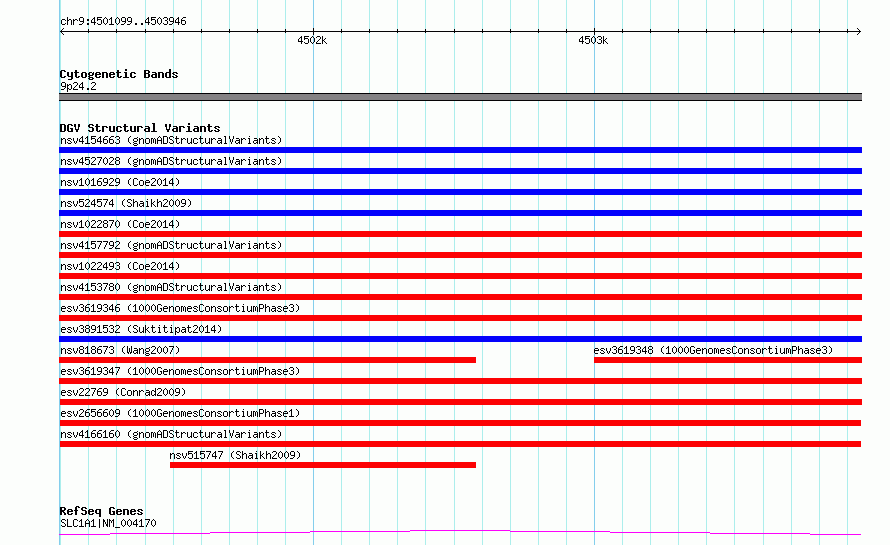Click the DGV Structural Variants track title

point(140,128)
